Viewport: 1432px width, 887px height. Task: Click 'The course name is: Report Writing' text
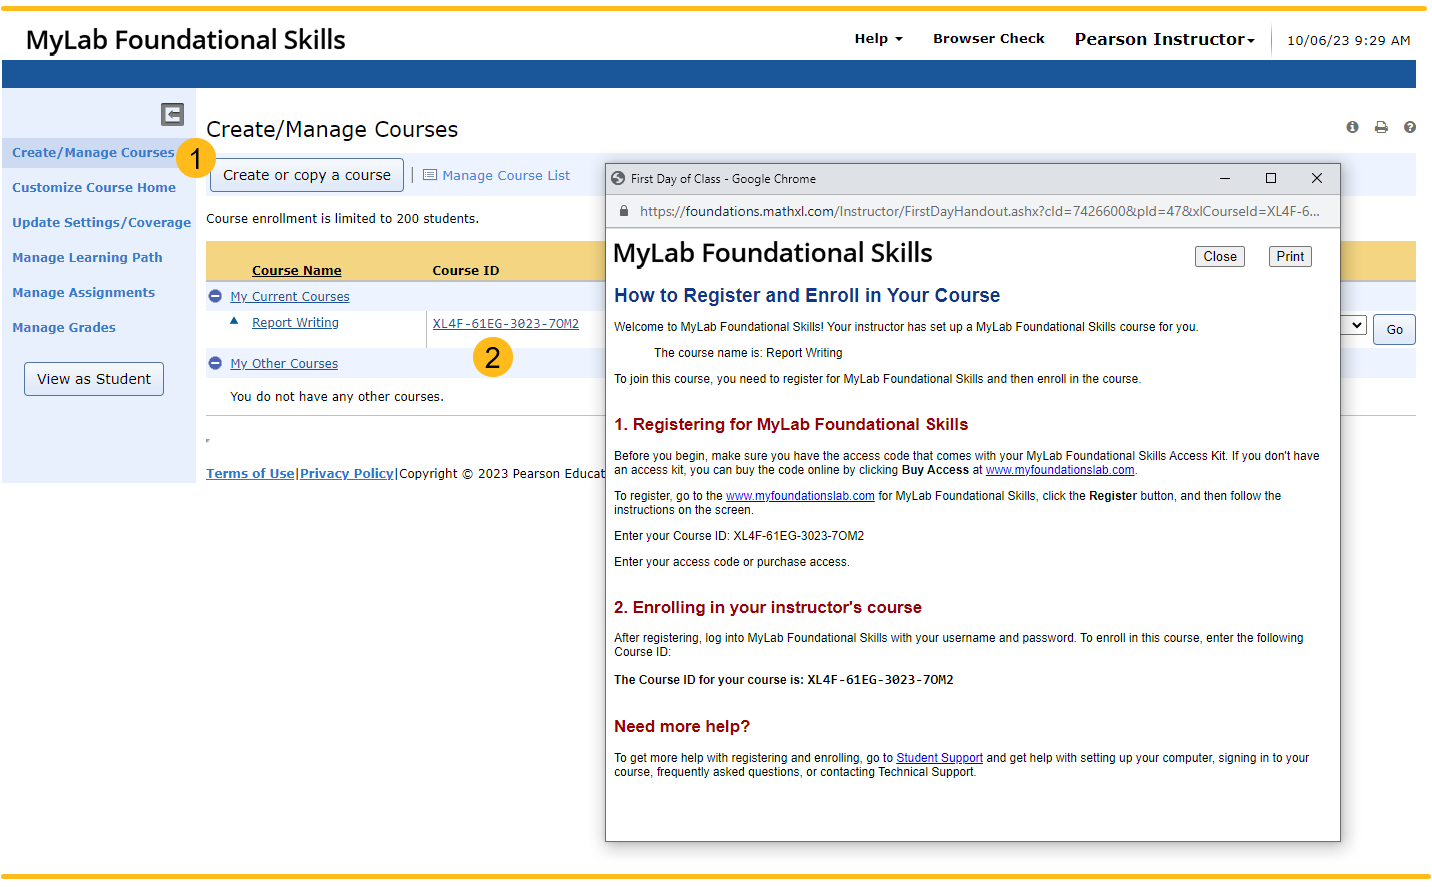tap(748, 353)
